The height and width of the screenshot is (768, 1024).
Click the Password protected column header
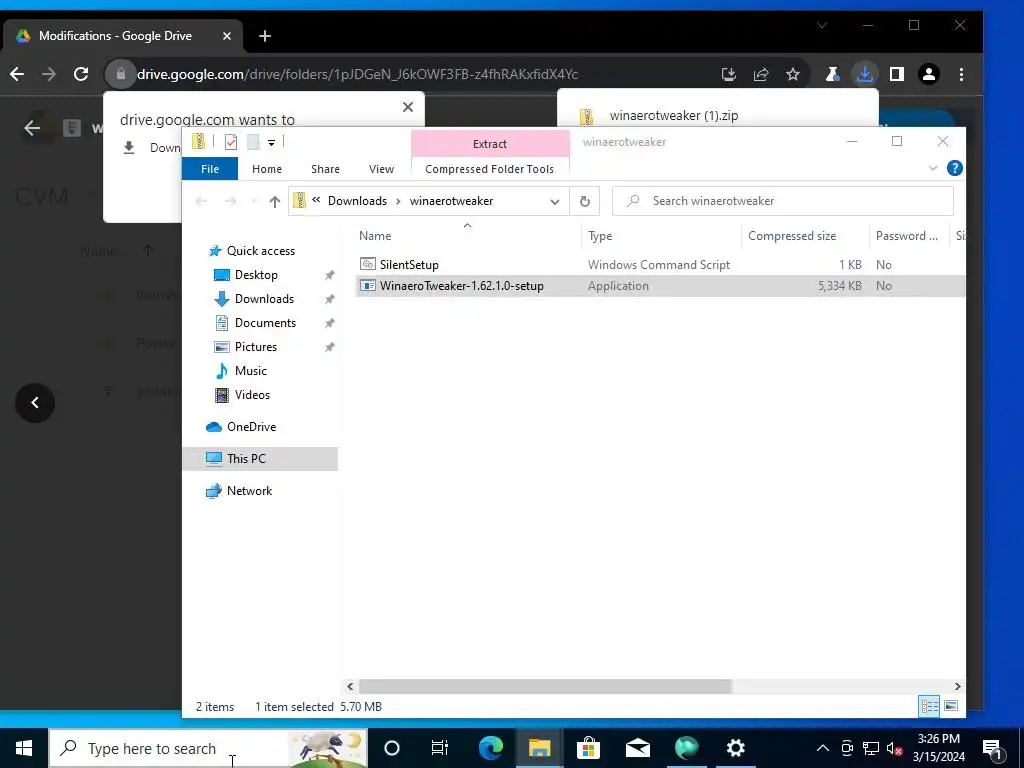[x=906, y=236]
